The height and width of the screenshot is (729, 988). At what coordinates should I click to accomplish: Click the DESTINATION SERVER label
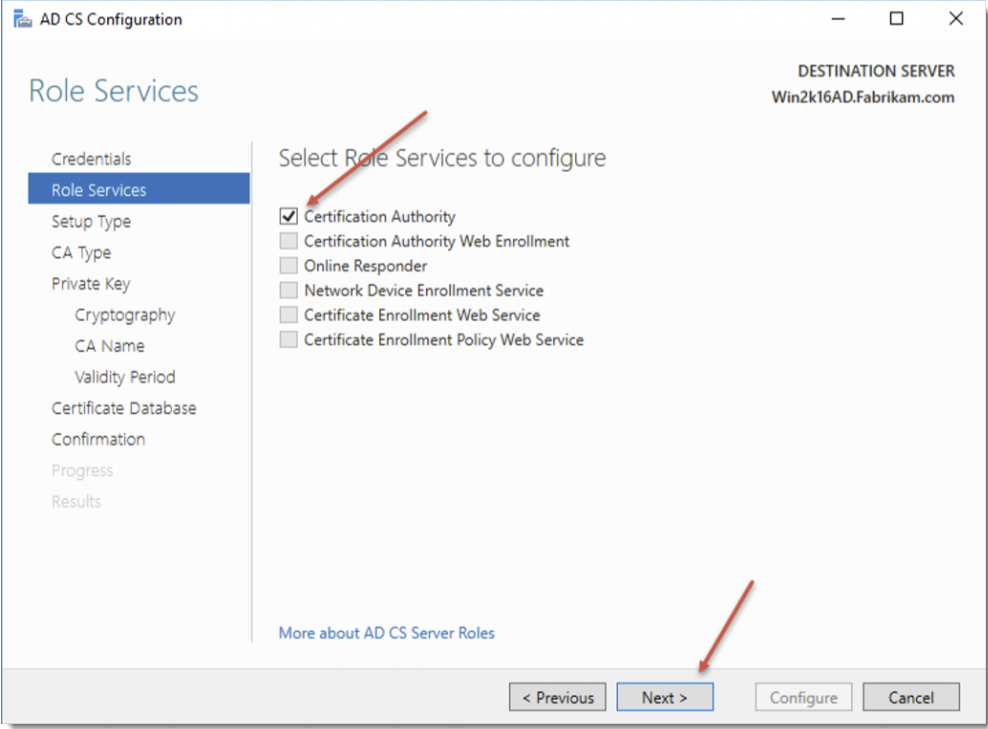coord(876,71)
